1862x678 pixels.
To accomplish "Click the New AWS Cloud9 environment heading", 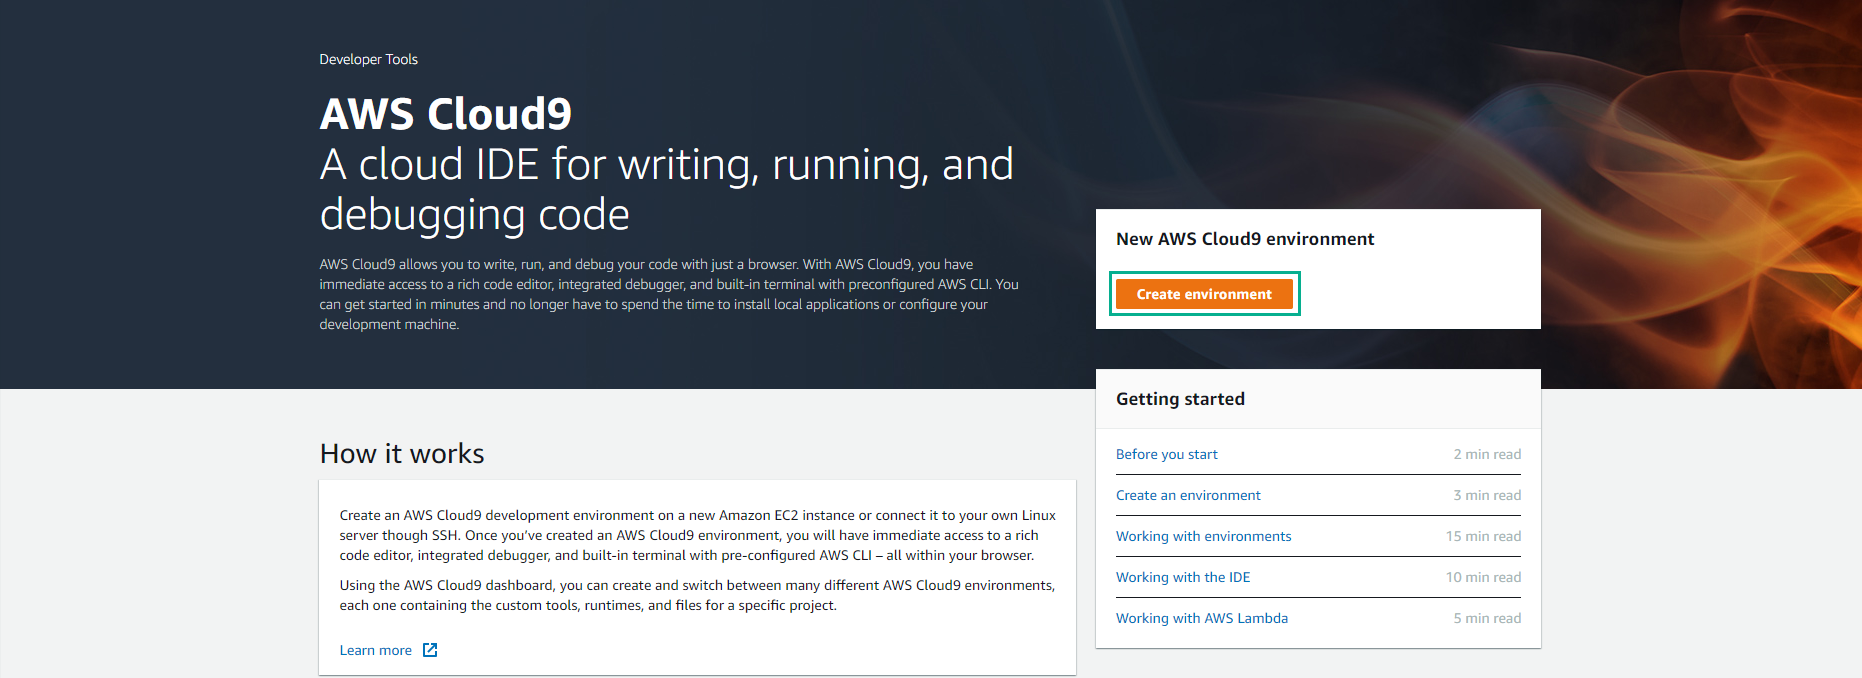I will 1244,239.
